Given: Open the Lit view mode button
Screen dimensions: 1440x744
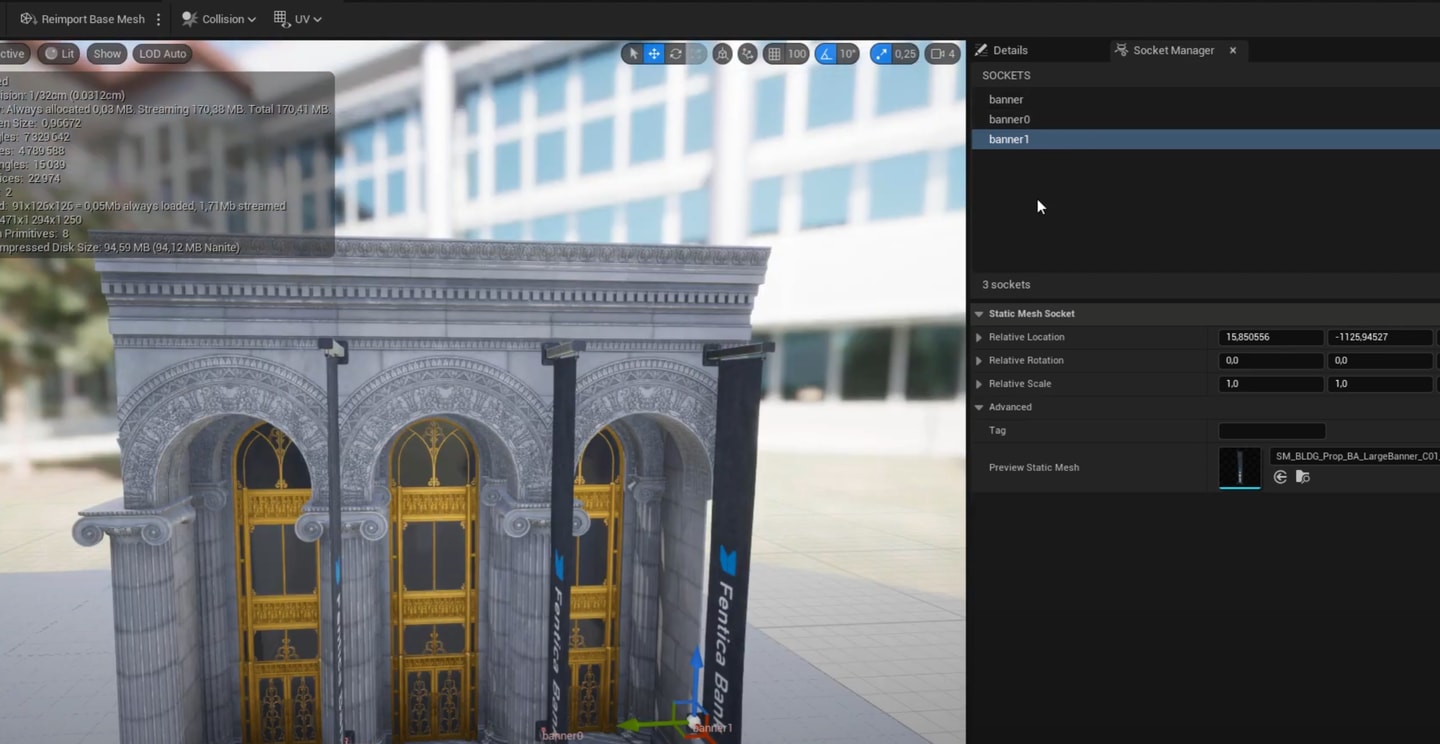Looking at the screenshot, I should (x=59, y=54).
